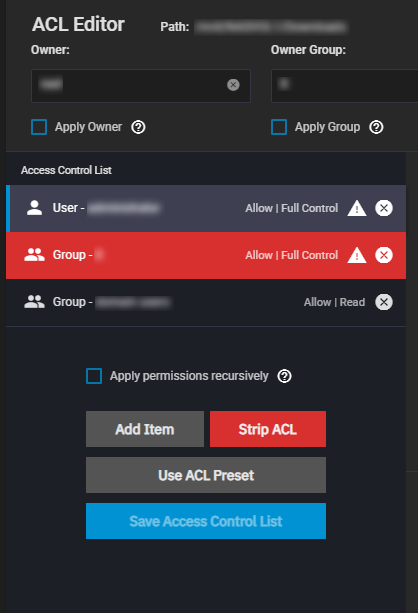Open help tooltip beside Apply Owner

click(138, 127)
